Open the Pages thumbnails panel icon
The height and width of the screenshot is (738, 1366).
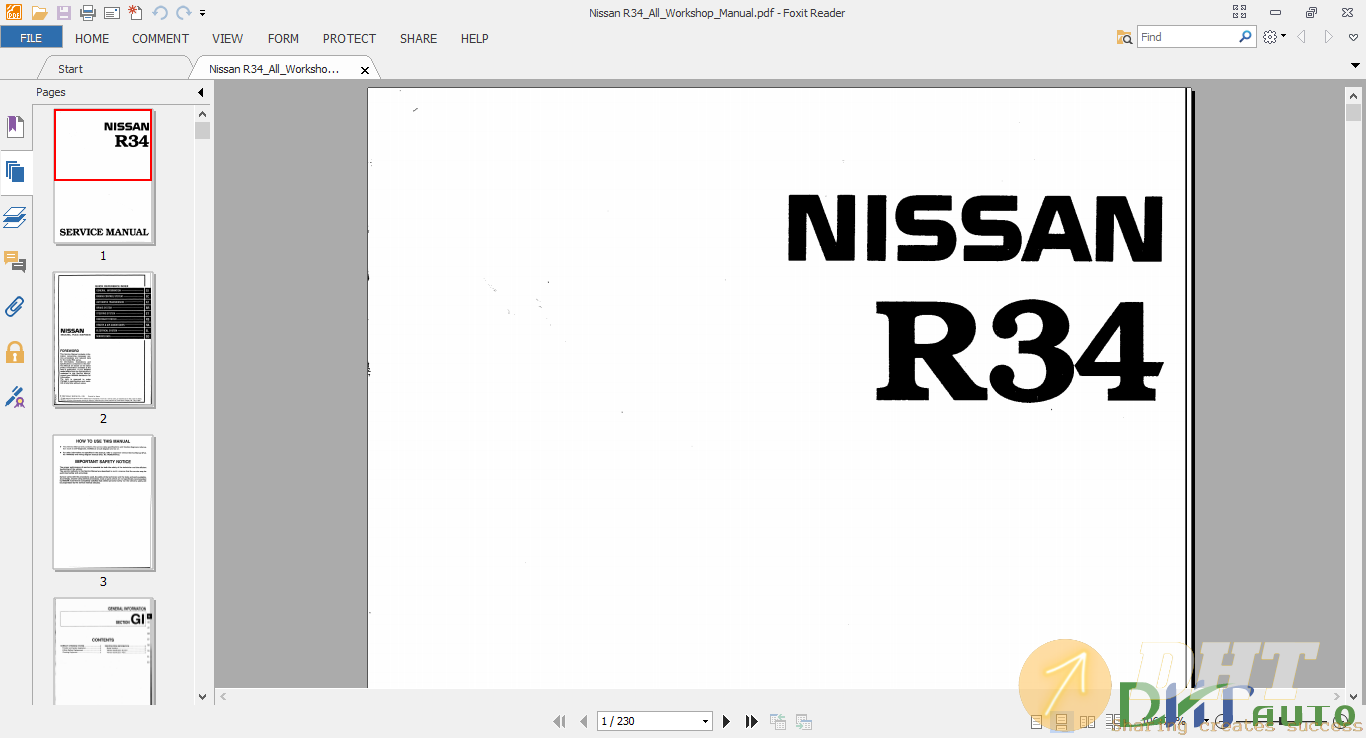click(15, 171)
